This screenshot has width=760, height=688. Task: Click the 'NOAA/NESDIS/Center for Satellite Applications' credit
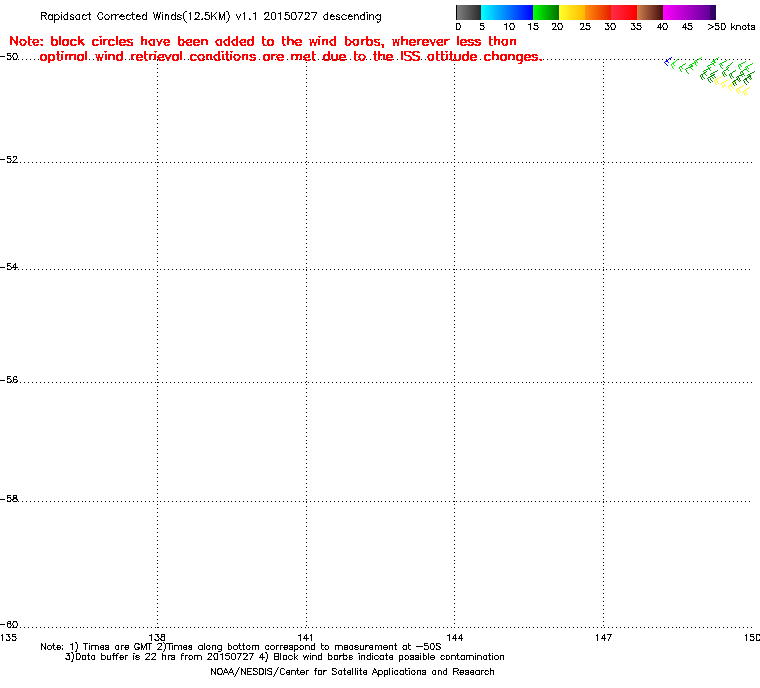[352, 672]
